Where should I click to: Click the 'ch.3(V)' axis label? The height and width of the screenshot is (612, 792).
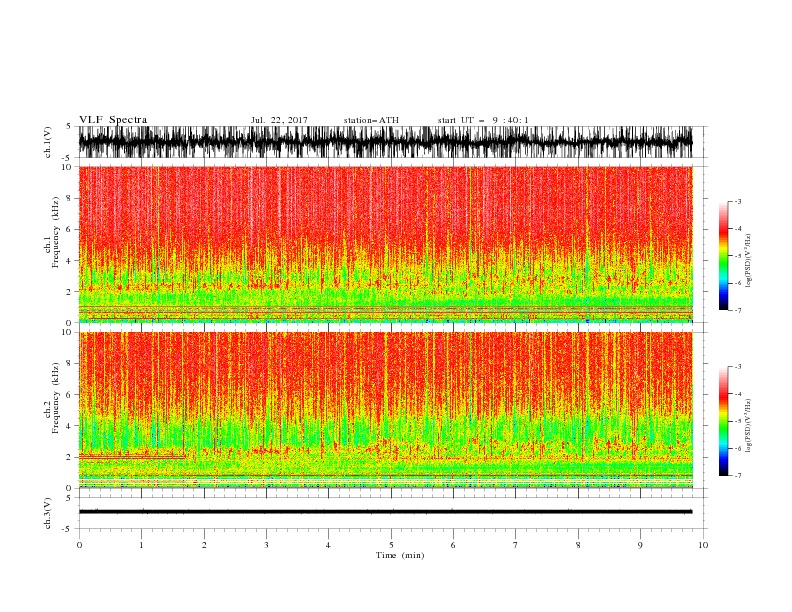pos(48,513)
